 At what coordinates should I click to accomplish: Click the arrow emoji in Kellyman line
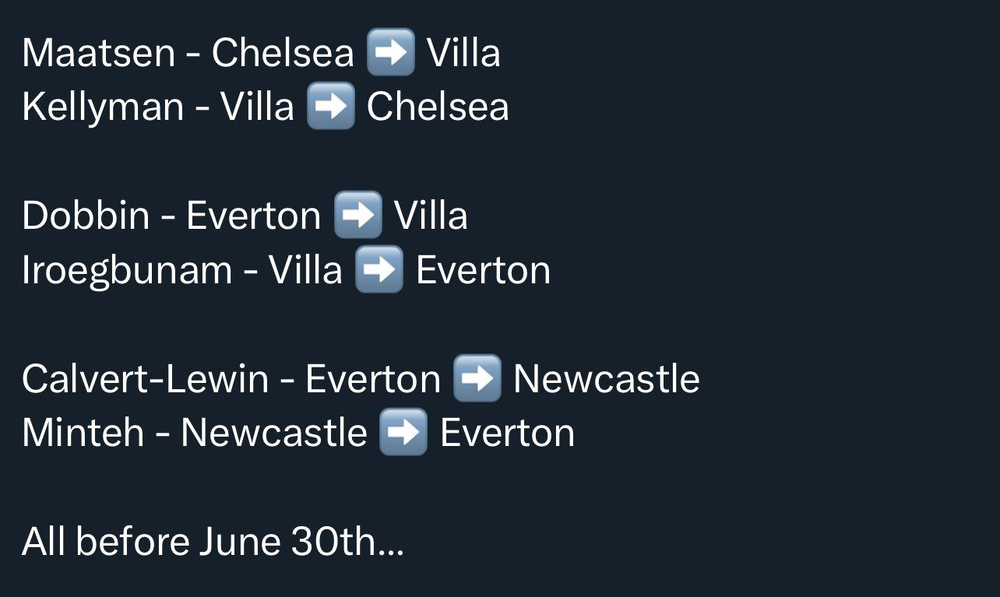point(331,106)
